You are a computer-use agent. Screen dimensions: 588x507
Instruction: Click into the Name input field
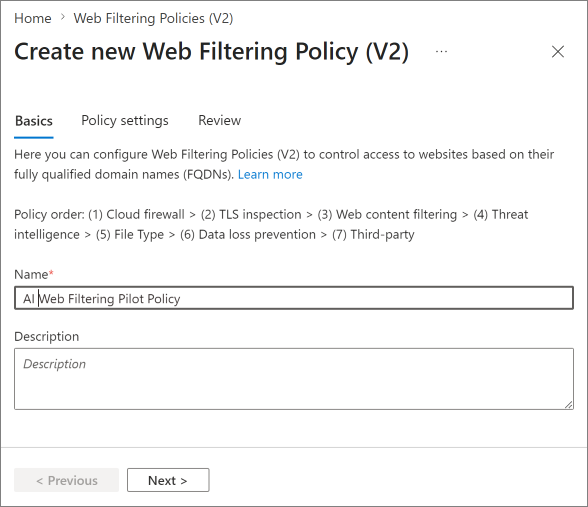point(294,298)
